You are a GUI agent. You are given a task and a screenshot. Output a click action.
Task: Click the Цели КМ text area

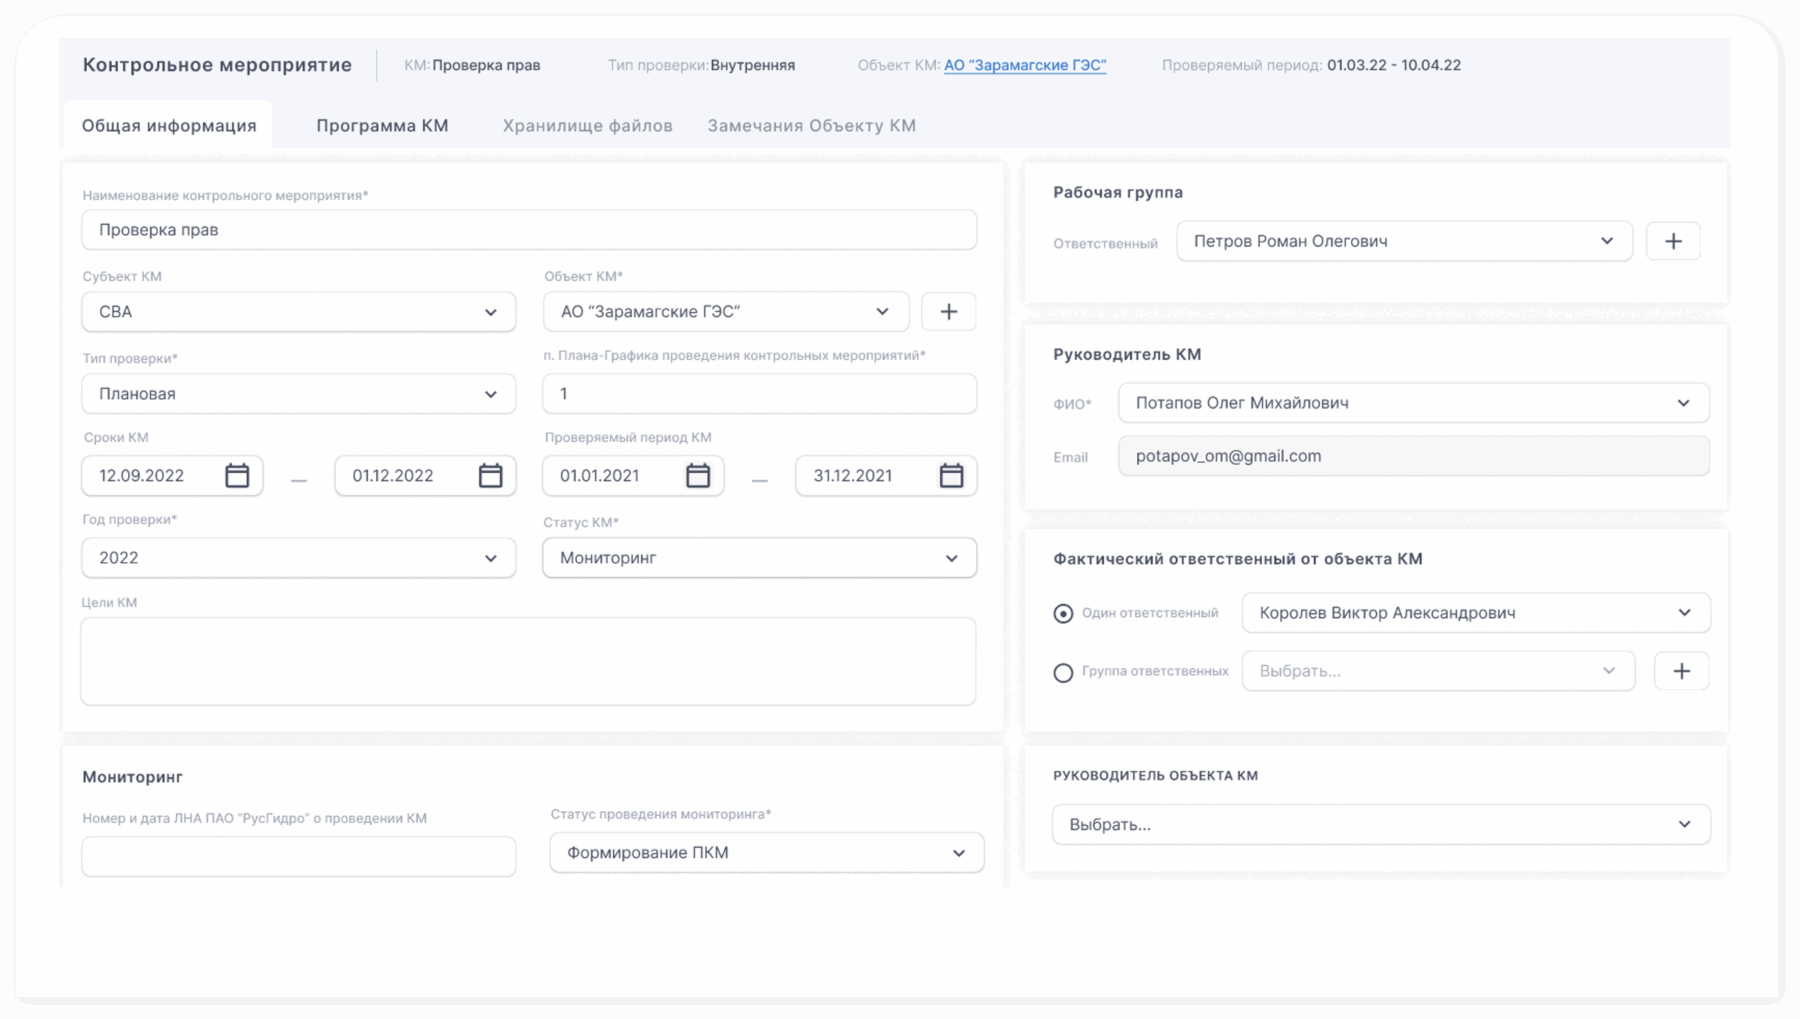[x=528, y=661]
